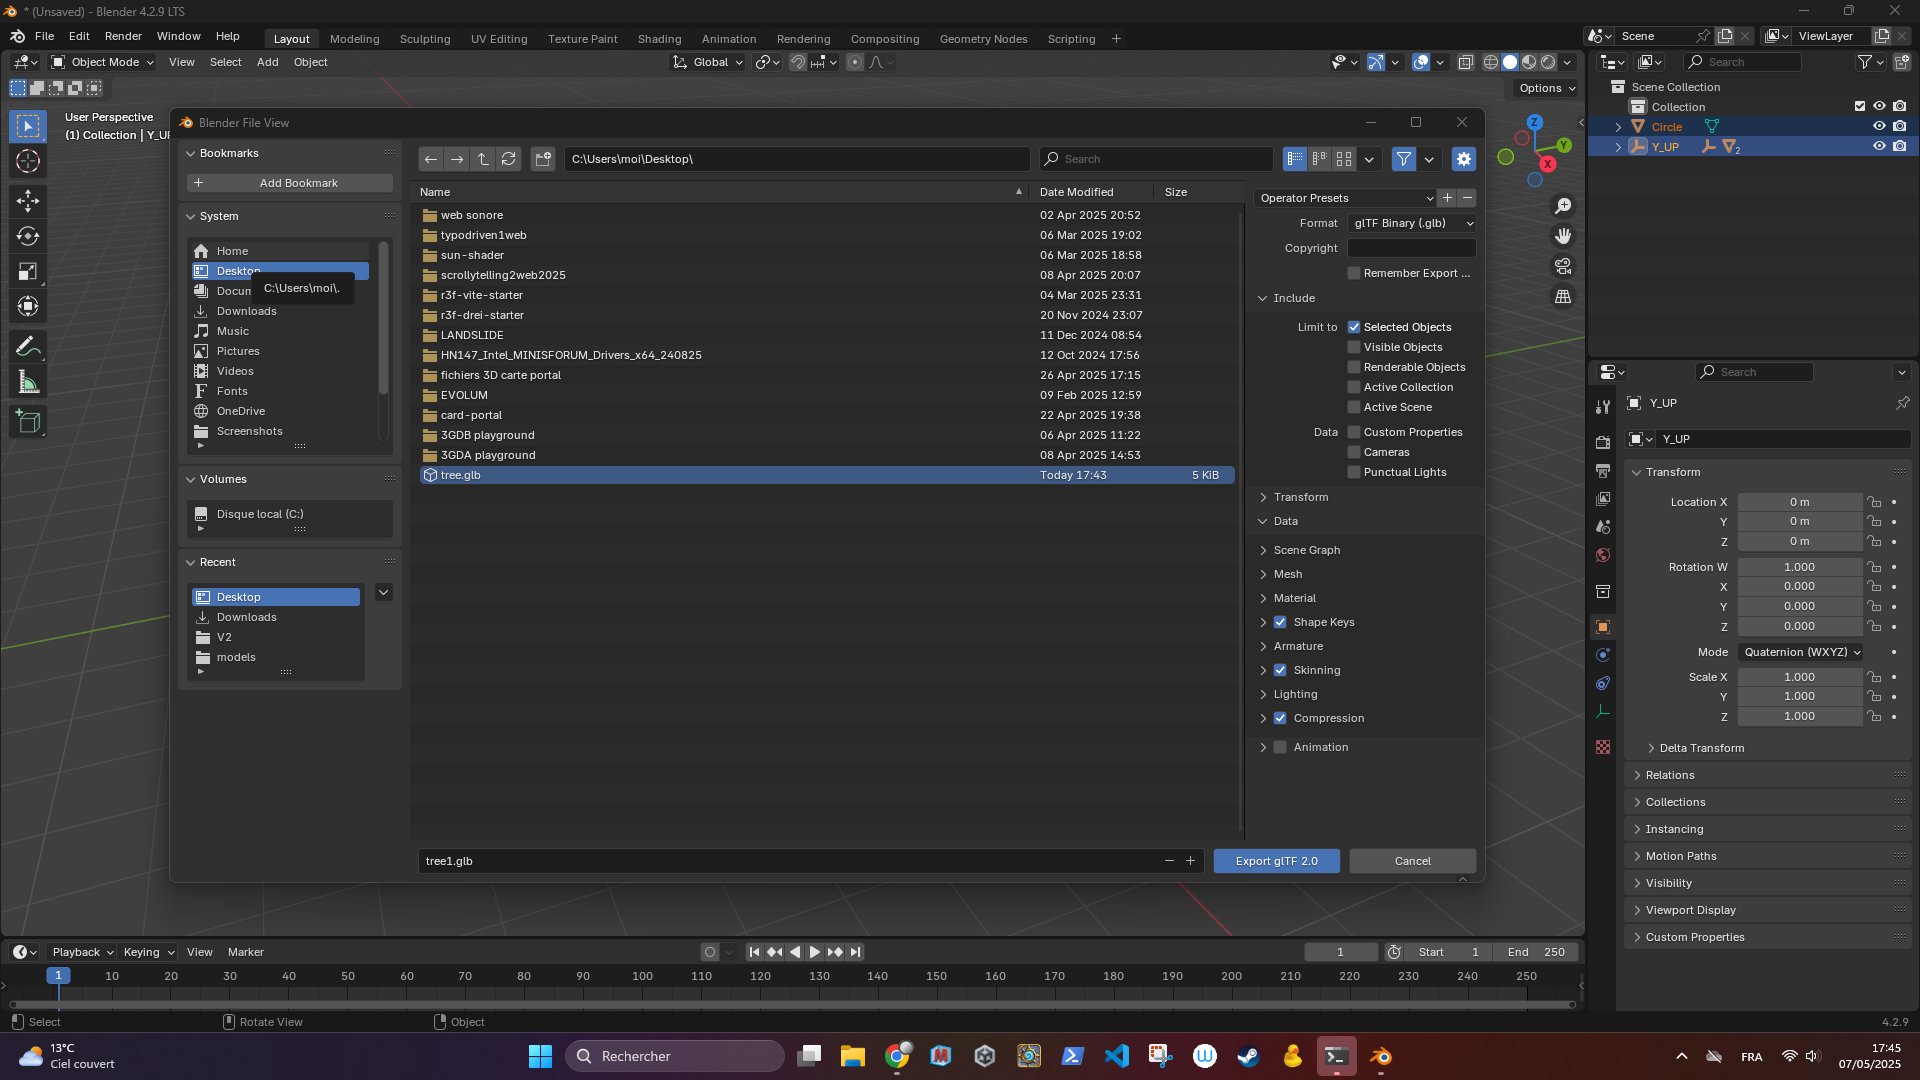Uncheck the Compression checkbox
This screenshot has height=1080, width=1920.
[x=1280, y=718]
